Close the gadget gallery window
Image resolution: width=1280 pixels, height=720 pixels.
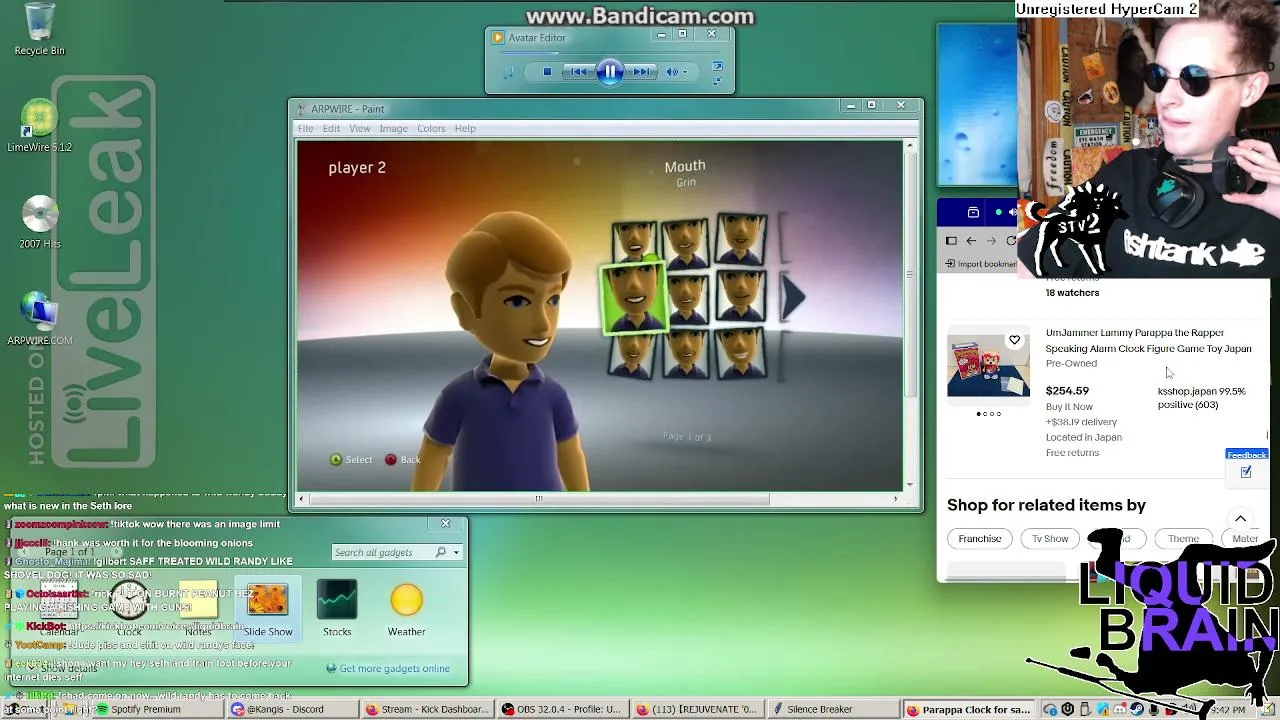click(446, 523)
